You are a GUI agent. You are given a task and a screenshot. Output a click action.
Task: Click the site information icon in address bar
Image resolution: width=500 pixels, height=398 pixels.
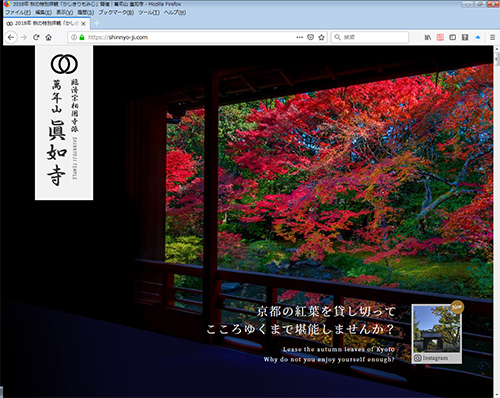(x=74, y=37)
